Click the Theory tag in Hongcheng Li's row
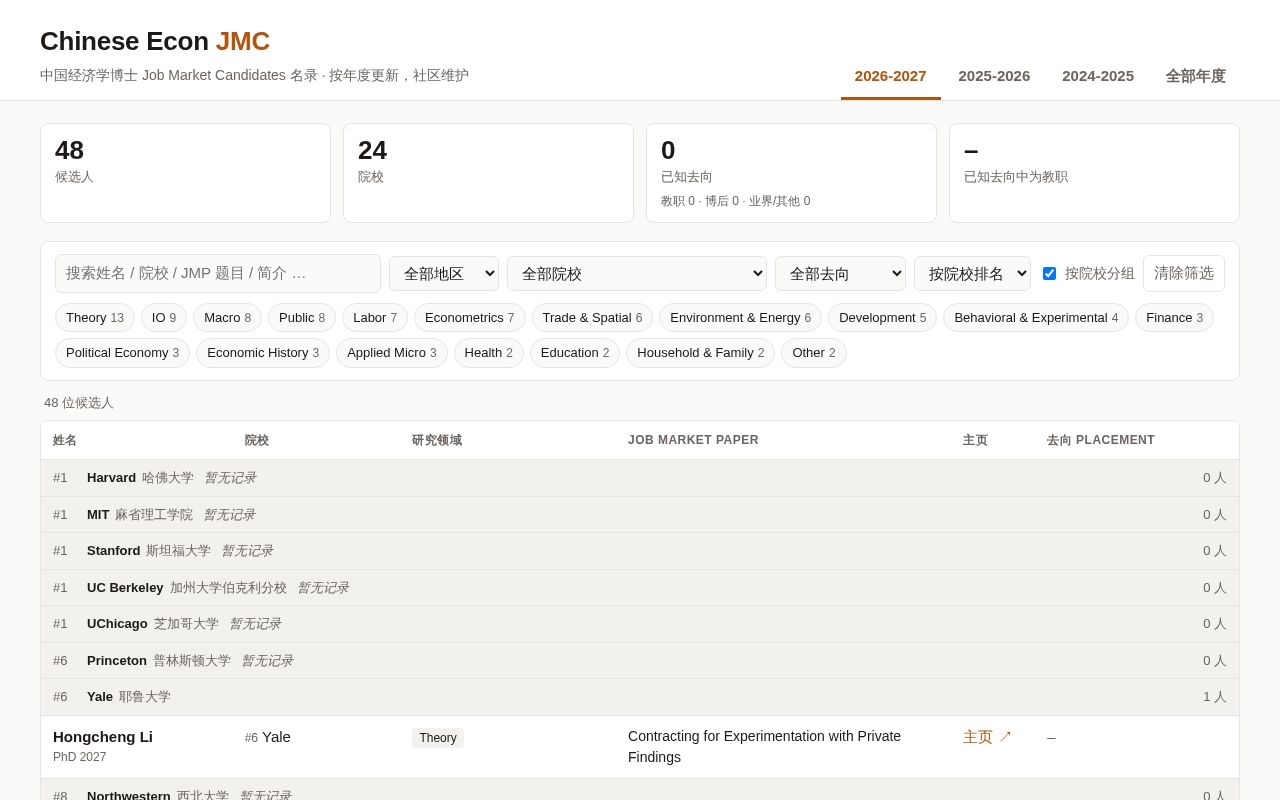 (438, 738)
